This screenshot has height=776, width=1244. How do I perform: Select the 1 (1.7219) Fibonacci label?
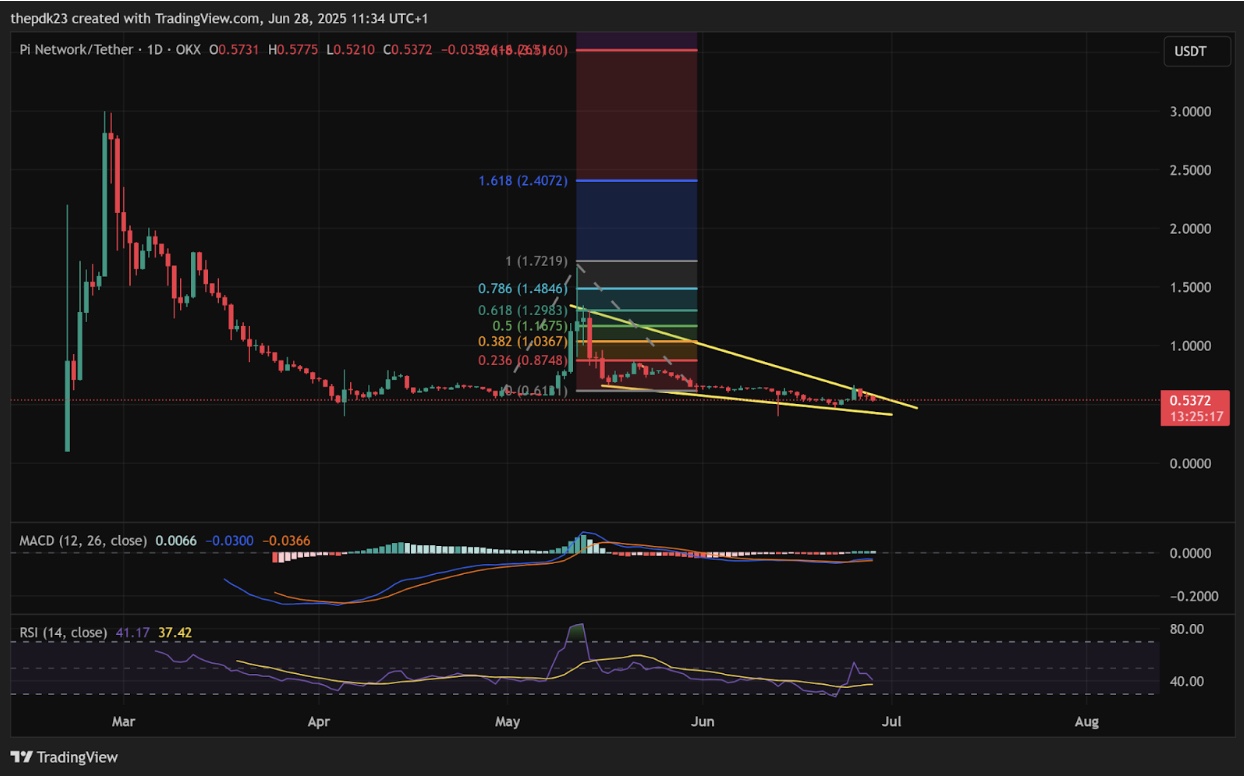click(x=537, y=261)
